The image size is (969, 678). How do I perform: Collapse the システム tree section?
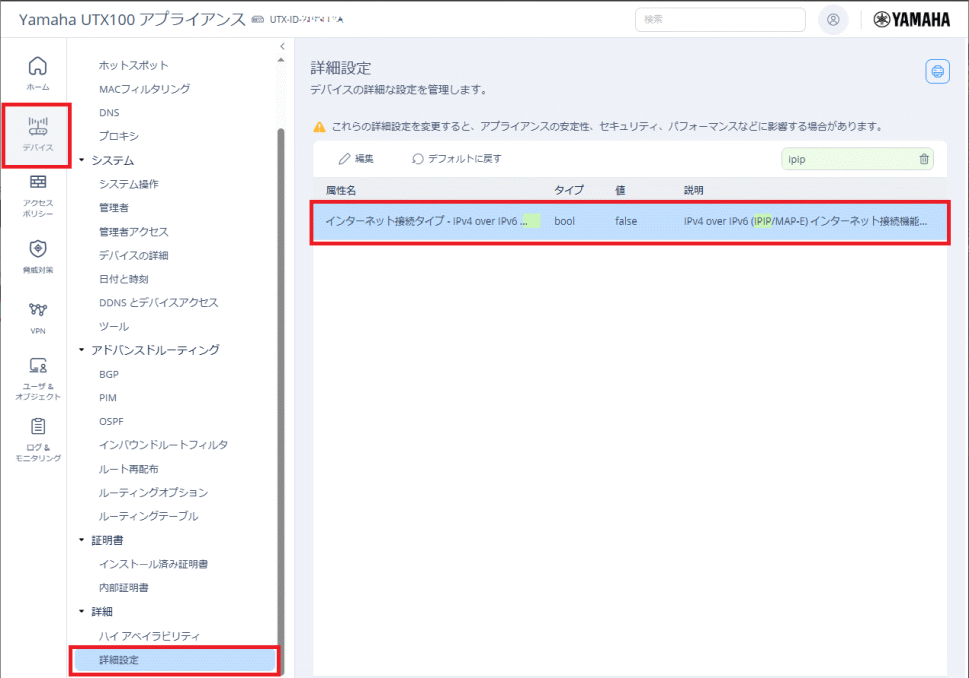click(x=82, y=160)
